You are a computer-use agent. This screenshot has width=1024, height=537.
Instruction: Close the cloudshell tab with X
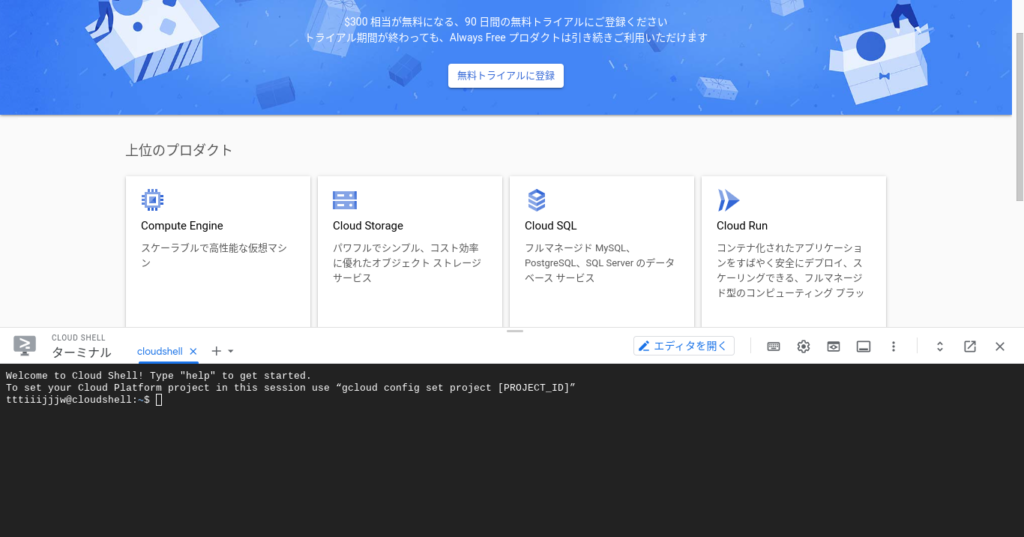pyautogui.click(x=193, y=352)
